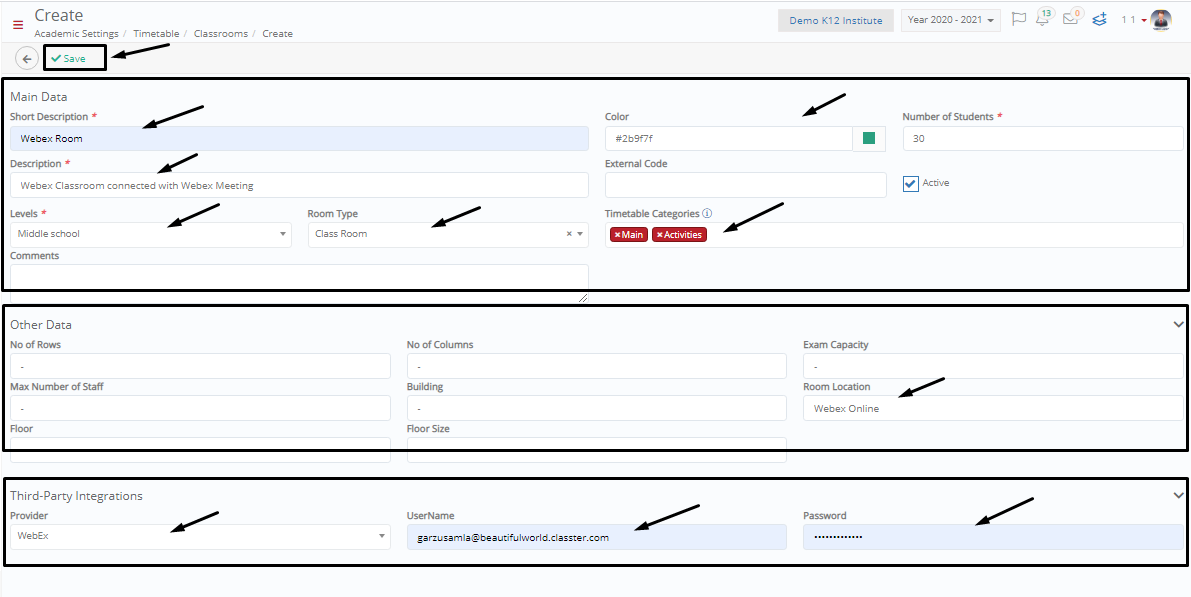The height and width of the screenshot is (597, 1191).
Task: Click the Max Number of Staff field
Action: coord(201,408)
